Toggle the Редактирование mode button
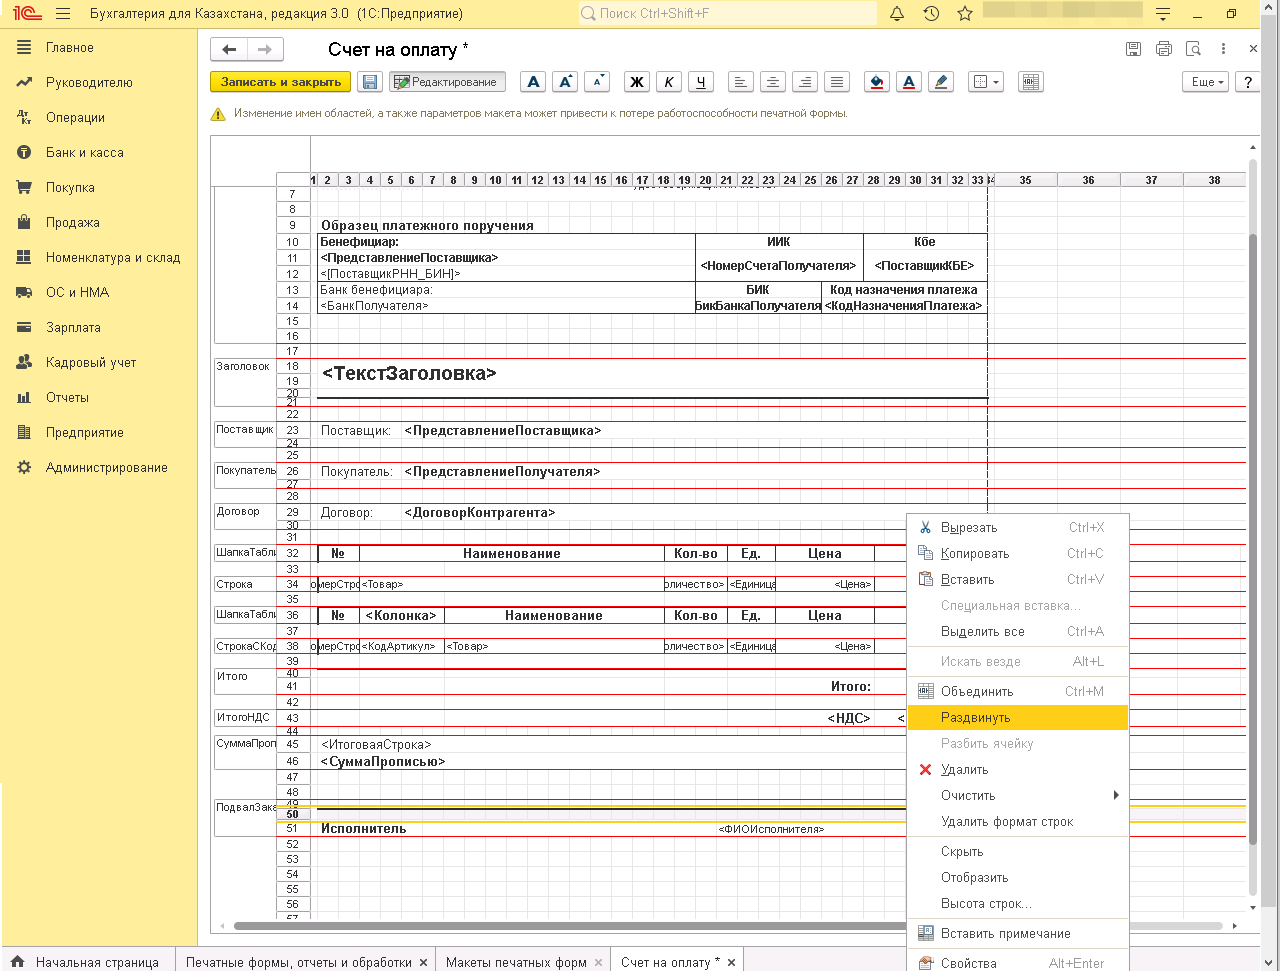Image resolution: width=1280 pixels, height=971 pixels. (447, 82)
